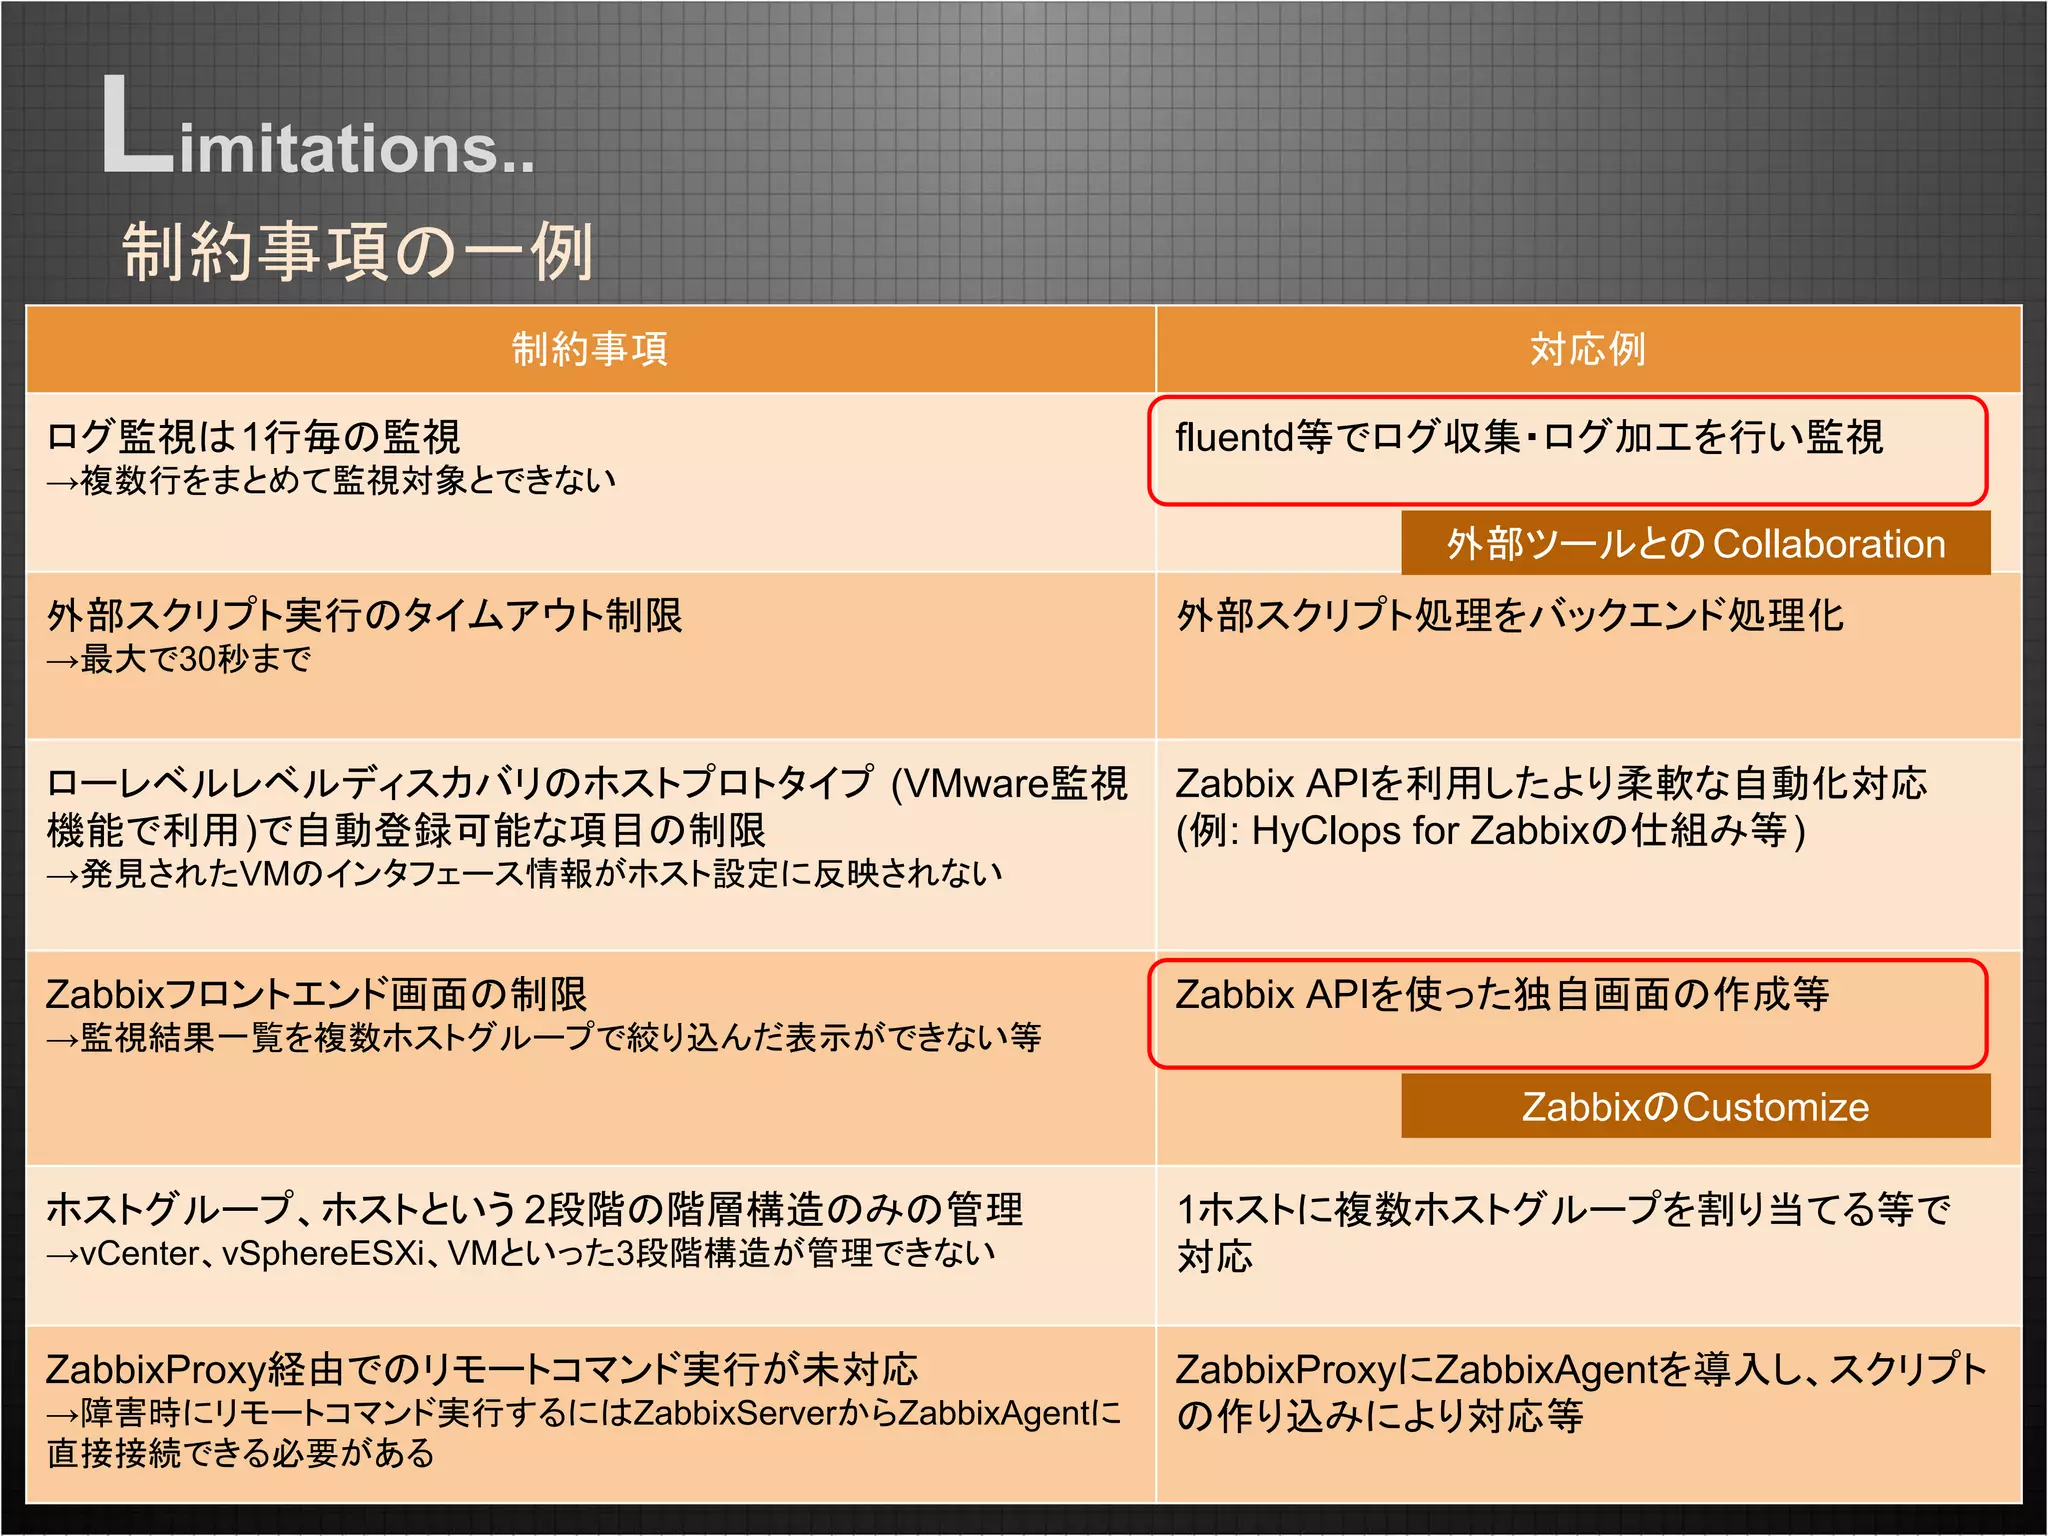Screen dimensions: 2048x1536
Task: Click 'Zabbix APIを利用したより柔軟な自動化対応' text
Action: (1551, 783)
